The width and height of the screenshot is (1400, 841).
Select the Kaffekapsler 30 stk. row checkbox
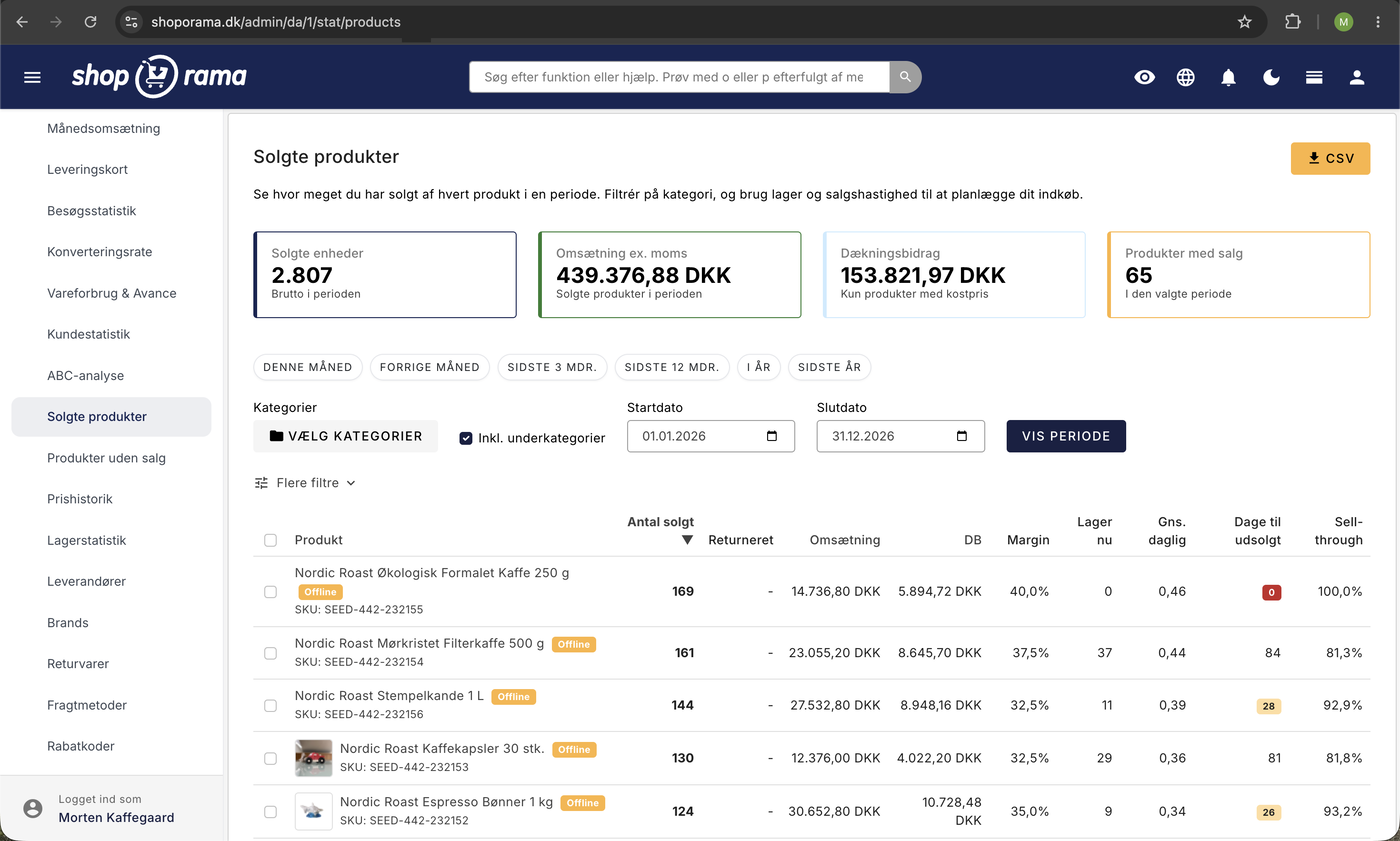(x=270, y=758)
